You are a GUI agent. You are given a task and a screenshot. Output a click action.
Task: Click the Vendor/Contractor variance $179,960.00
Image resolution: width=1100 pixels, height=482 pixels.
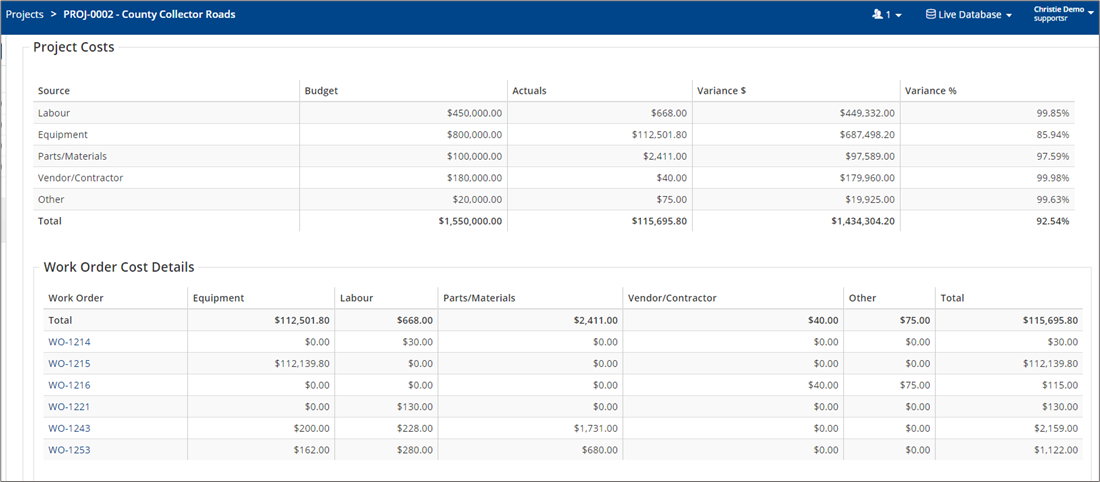[x=867, y=178]
